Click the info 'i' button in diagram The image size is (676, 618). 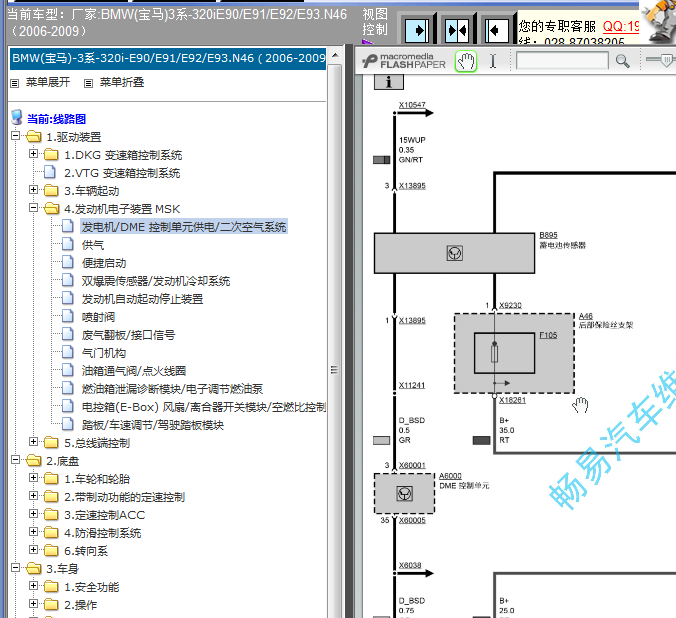(x=388, y=82)
